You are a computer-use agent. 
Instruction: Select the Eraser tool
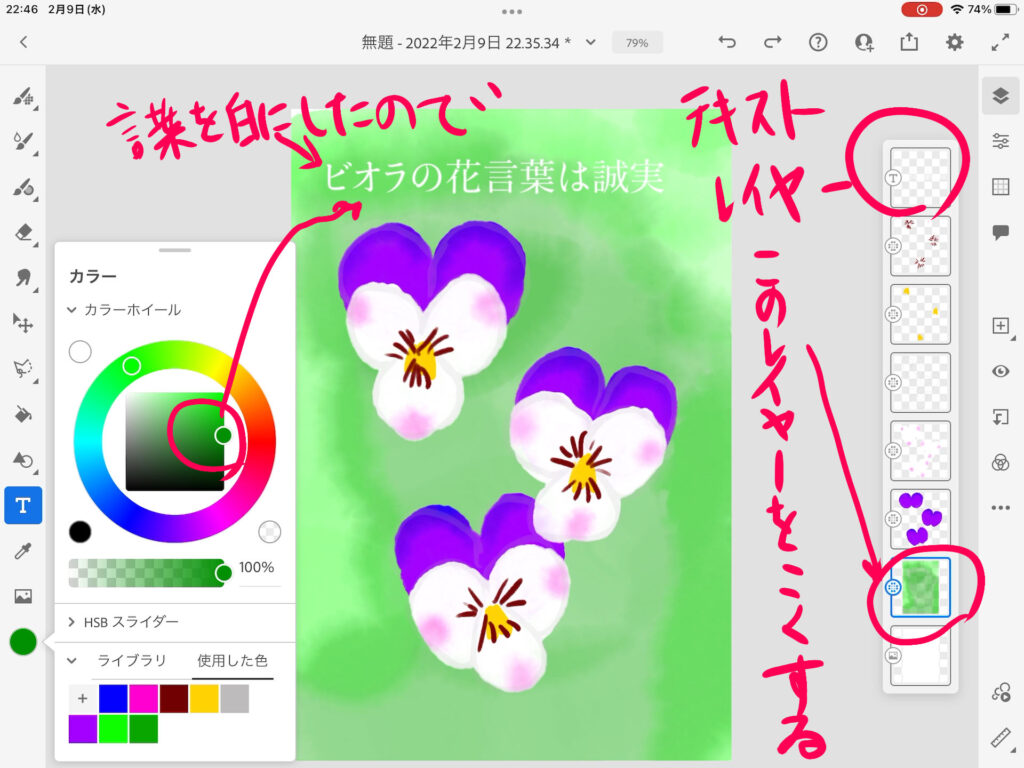point(23,232)
